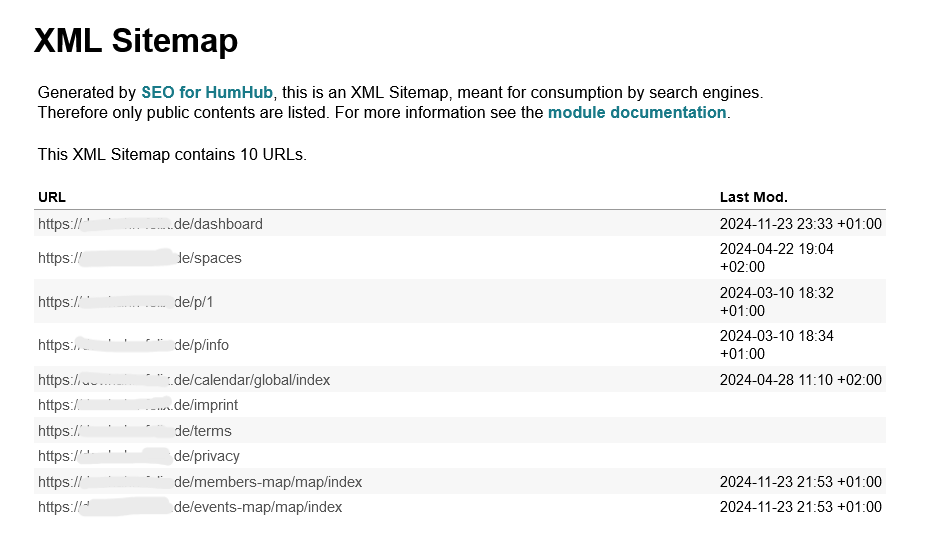
Task: Click the URL column header
Action: click(52, 197)
